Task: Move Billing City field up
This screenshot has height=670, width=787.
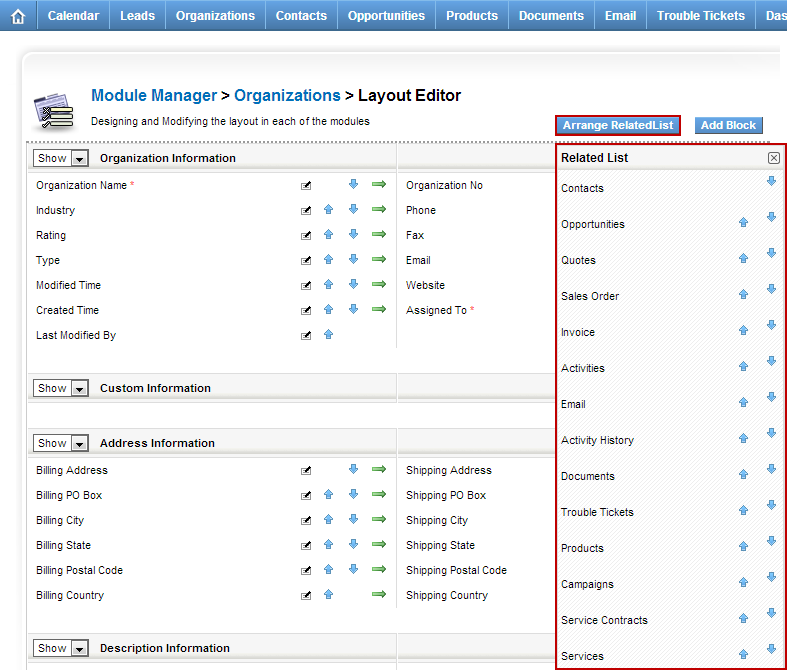Action: point(328,519)
